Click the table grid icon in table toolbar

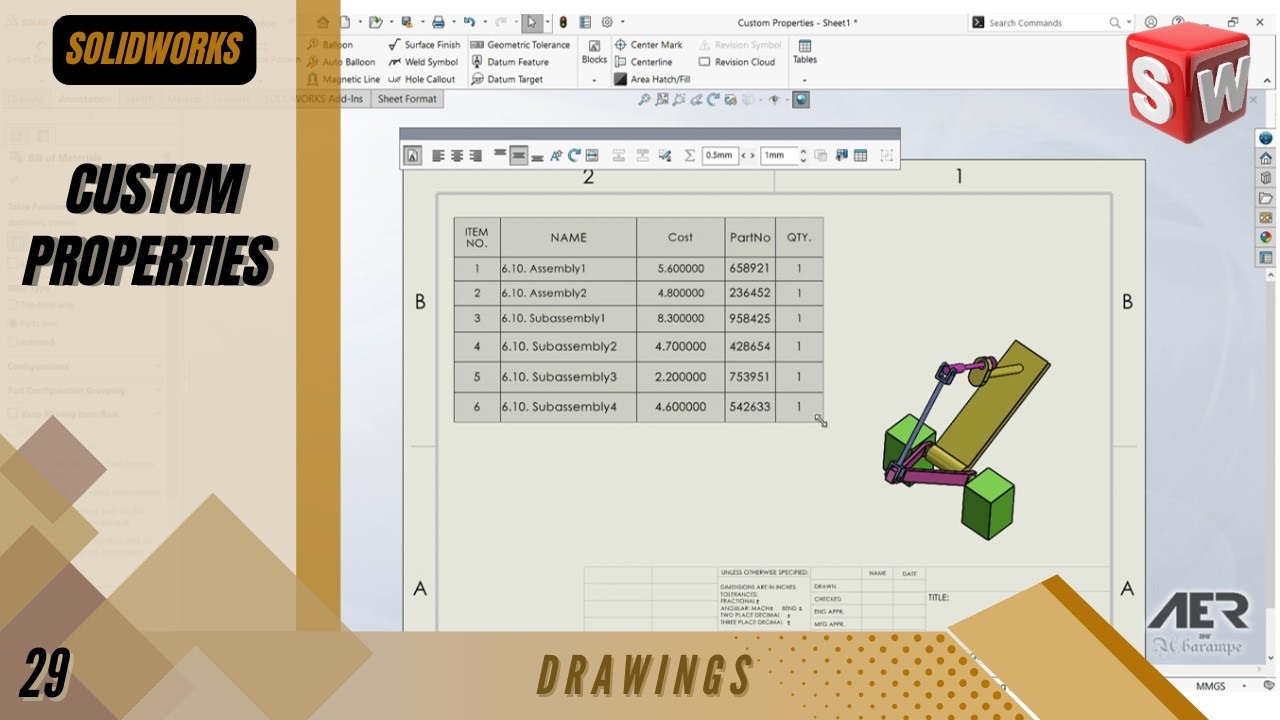[x=860, y=155]
